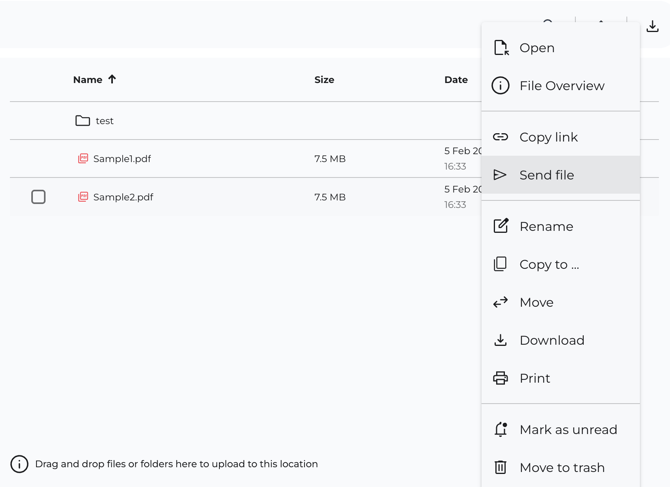
Task: Select File Overview in the context menu
Action: 561,86
